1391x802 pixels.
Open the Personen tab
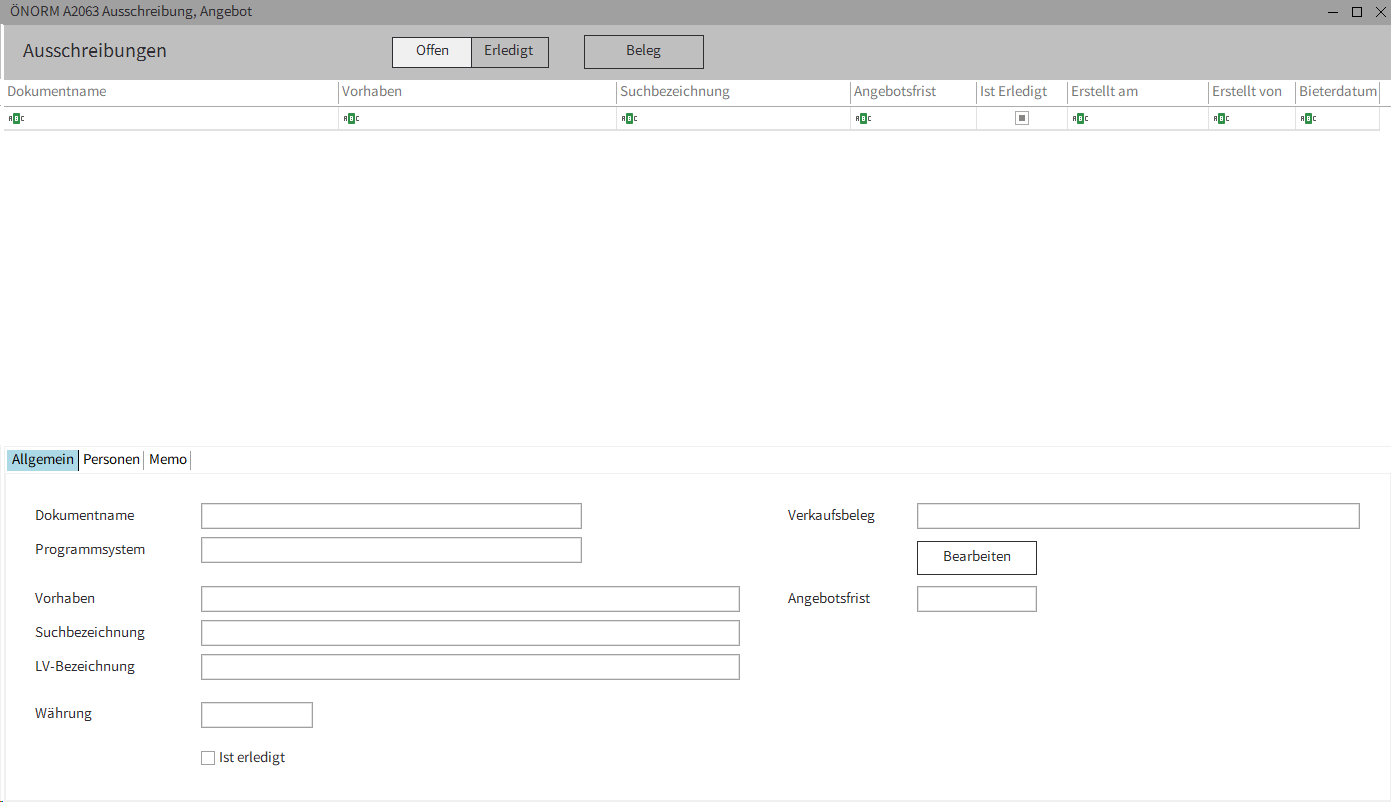[111, 460]
